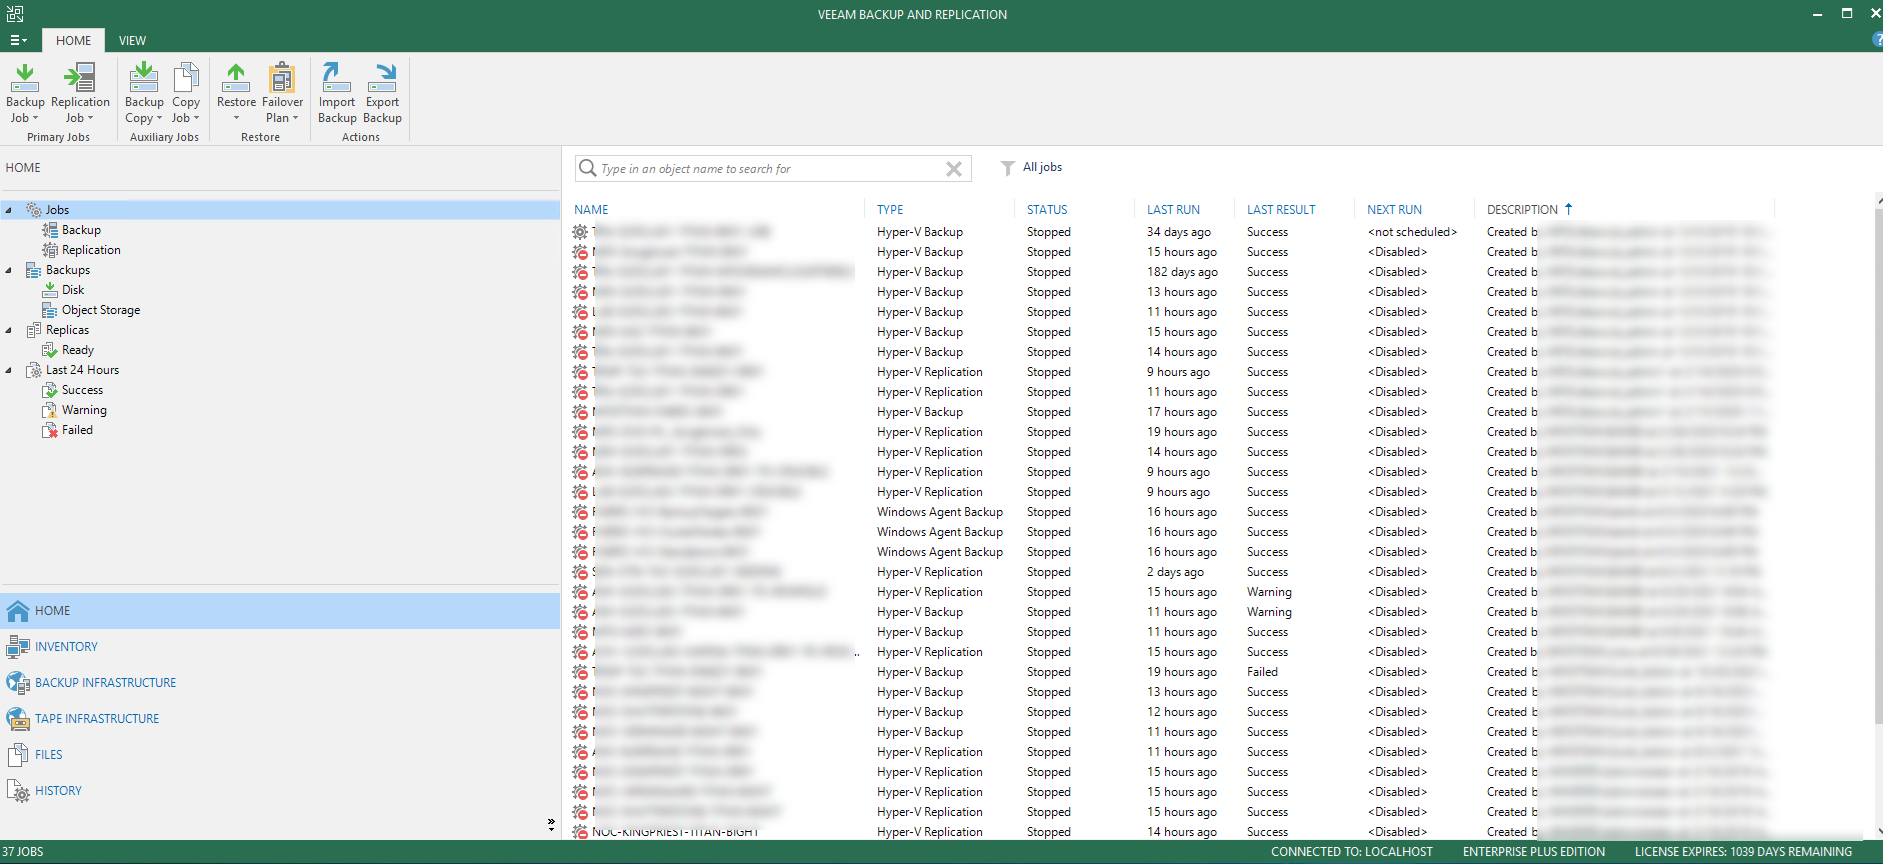1883x864 pixels.
Task: Open the main application menu dropdown
Action: (x=18, y=41)
